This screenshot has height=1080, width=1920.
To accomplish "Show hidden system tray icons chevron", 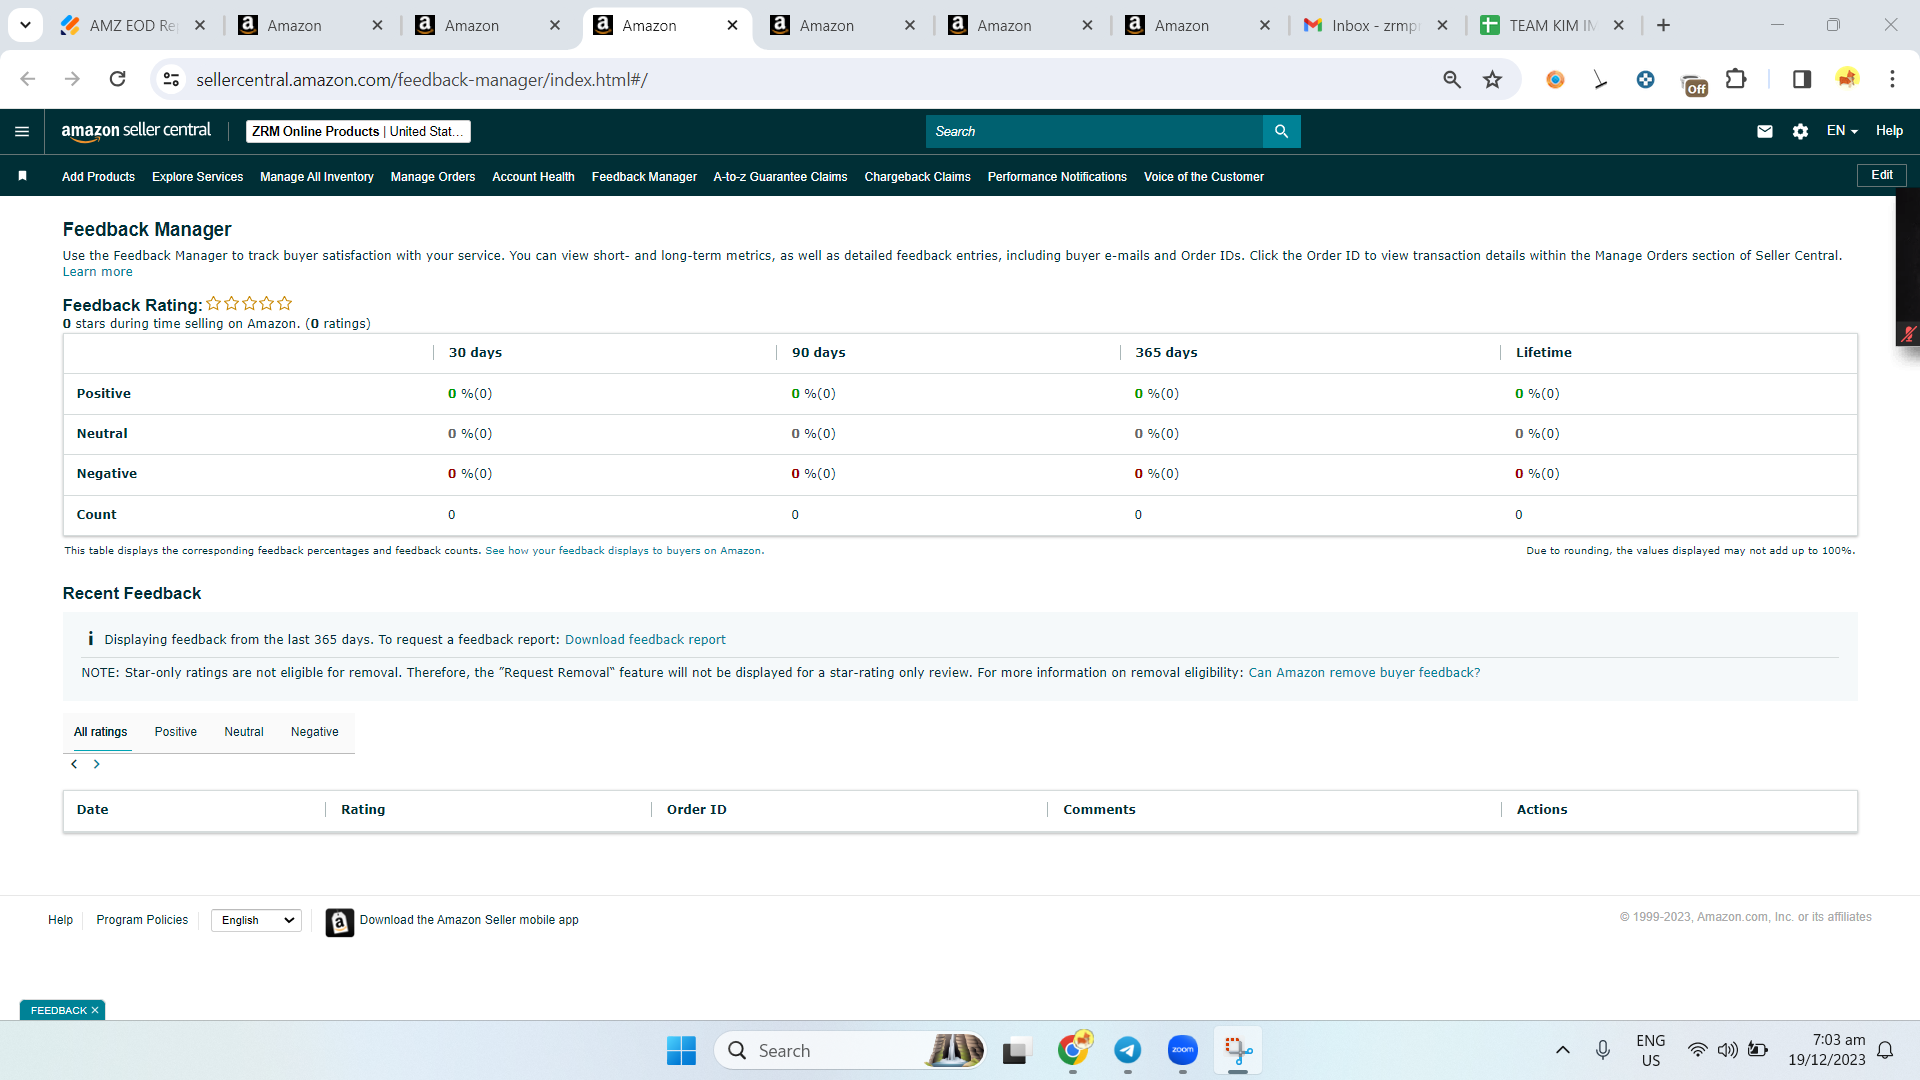I will pyautogui.click(x=1562, y=1050).
